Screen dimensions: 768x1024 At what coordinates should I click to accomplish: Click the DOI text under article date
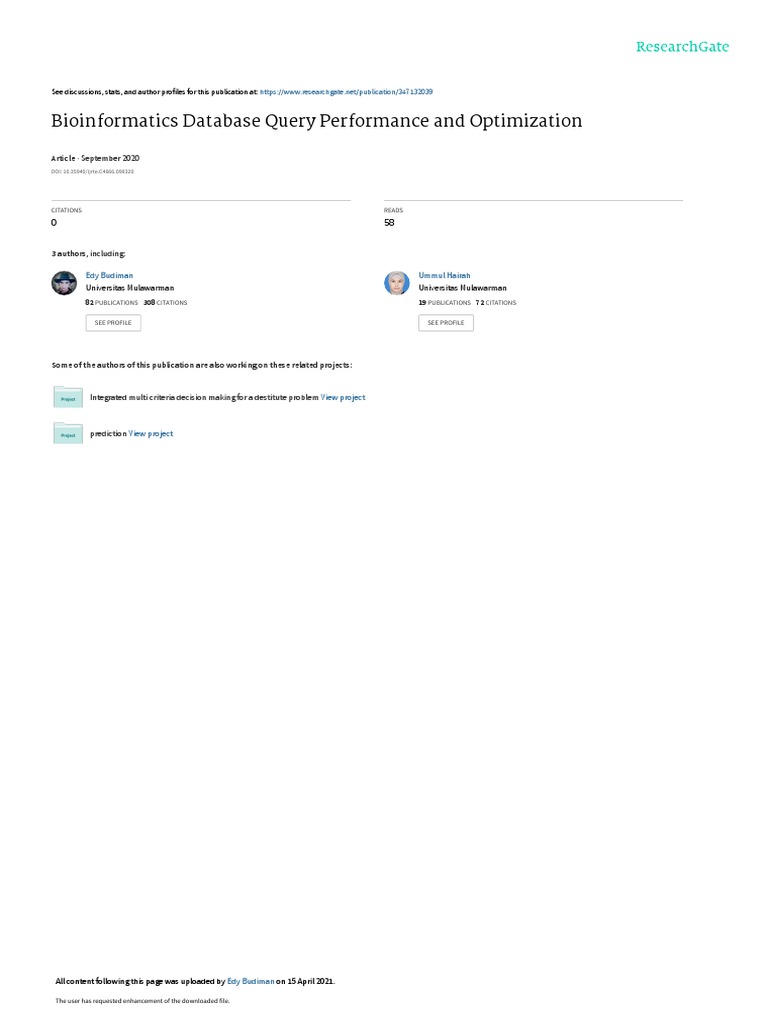[x=93, y=172]
